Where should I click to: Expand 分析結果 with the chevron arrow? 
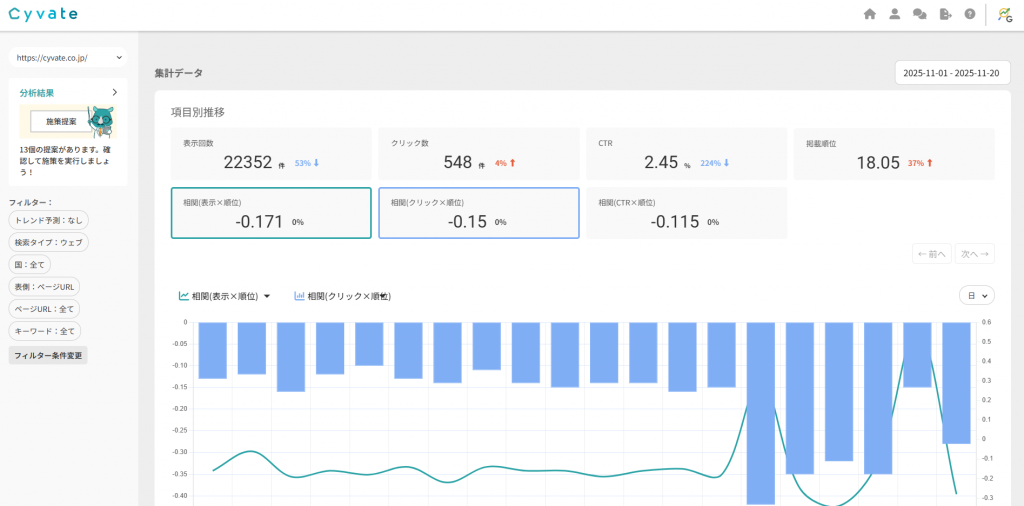coord(115,92)
